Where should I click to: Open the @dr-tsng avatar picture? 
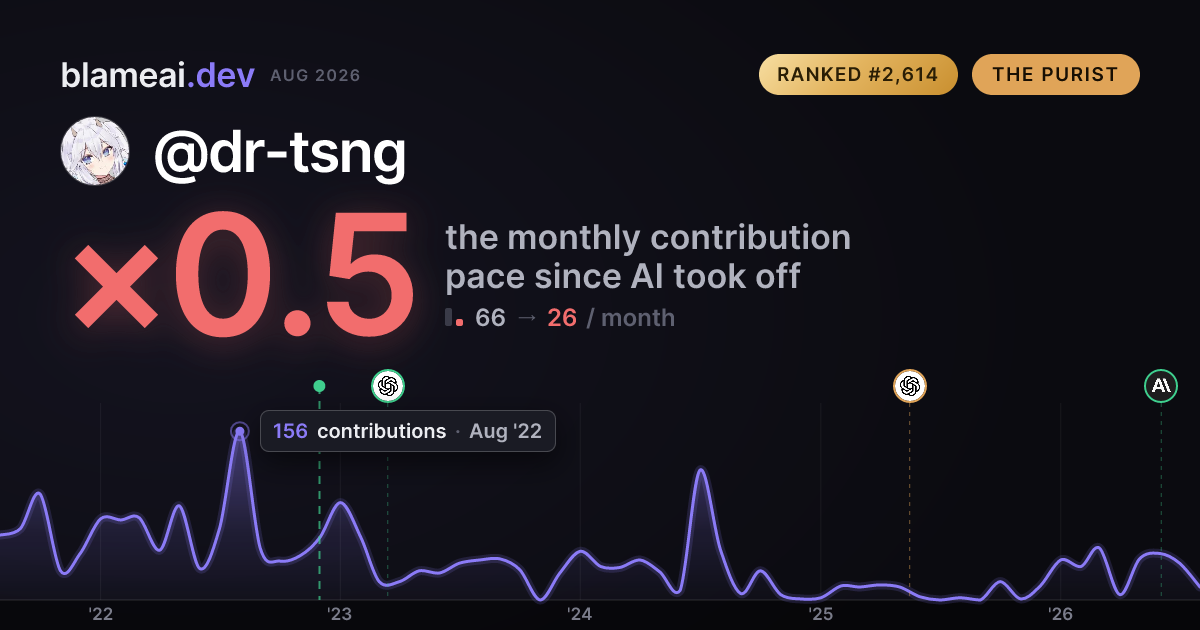(95, 151)
